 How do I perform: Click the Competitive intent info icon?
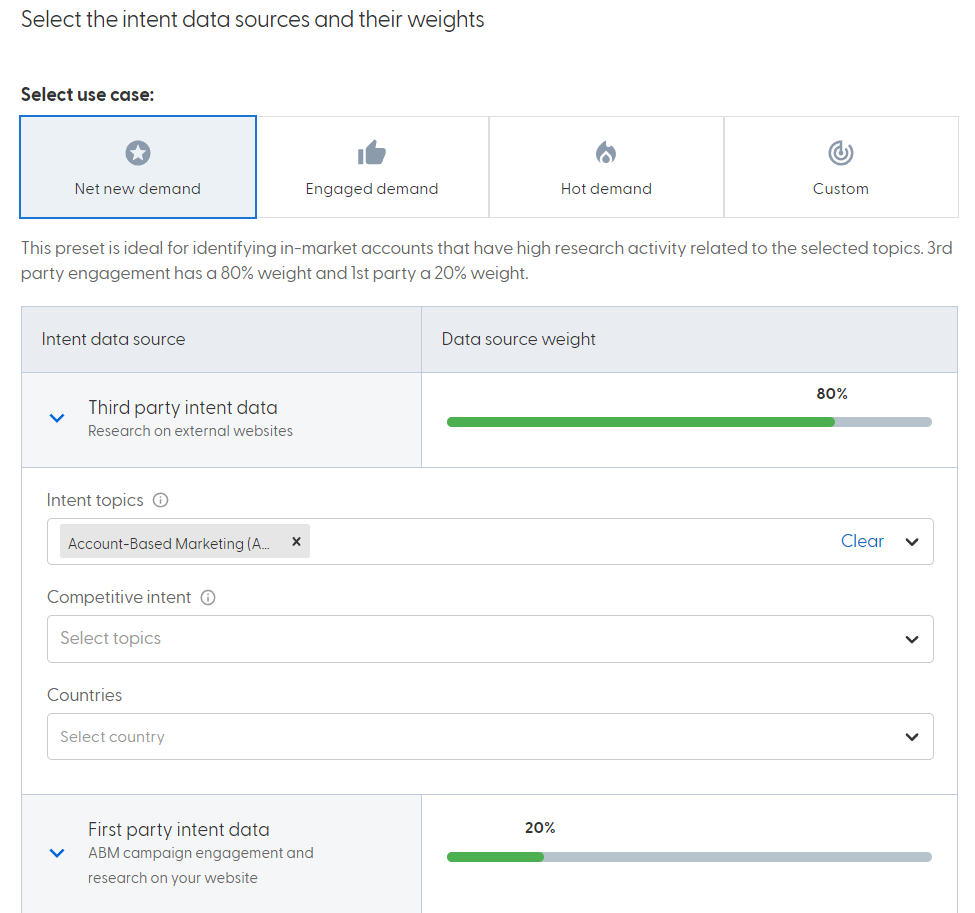point(207,598)
